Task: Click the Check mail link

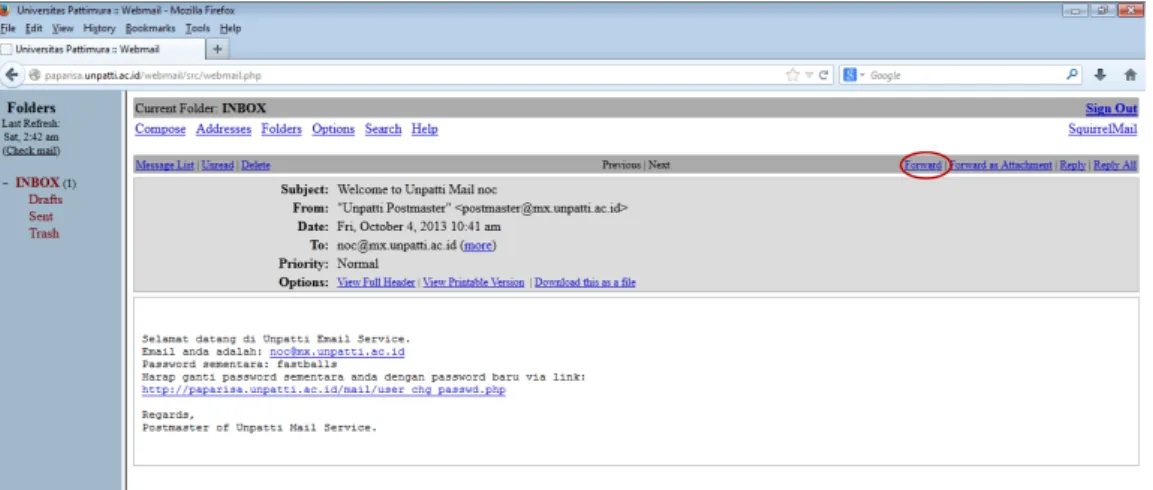Action: coord(31,150)
